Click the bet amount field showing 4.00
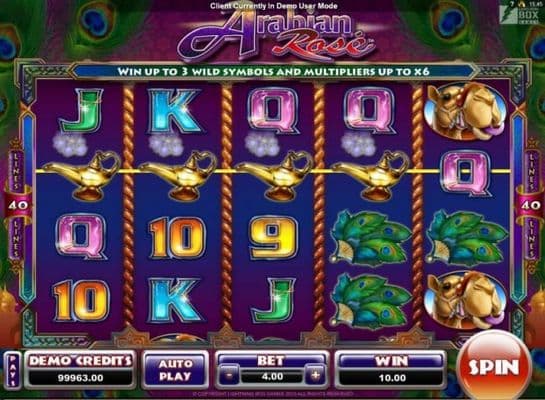Viewport: 545px width, 400px height. click(272, 376)
